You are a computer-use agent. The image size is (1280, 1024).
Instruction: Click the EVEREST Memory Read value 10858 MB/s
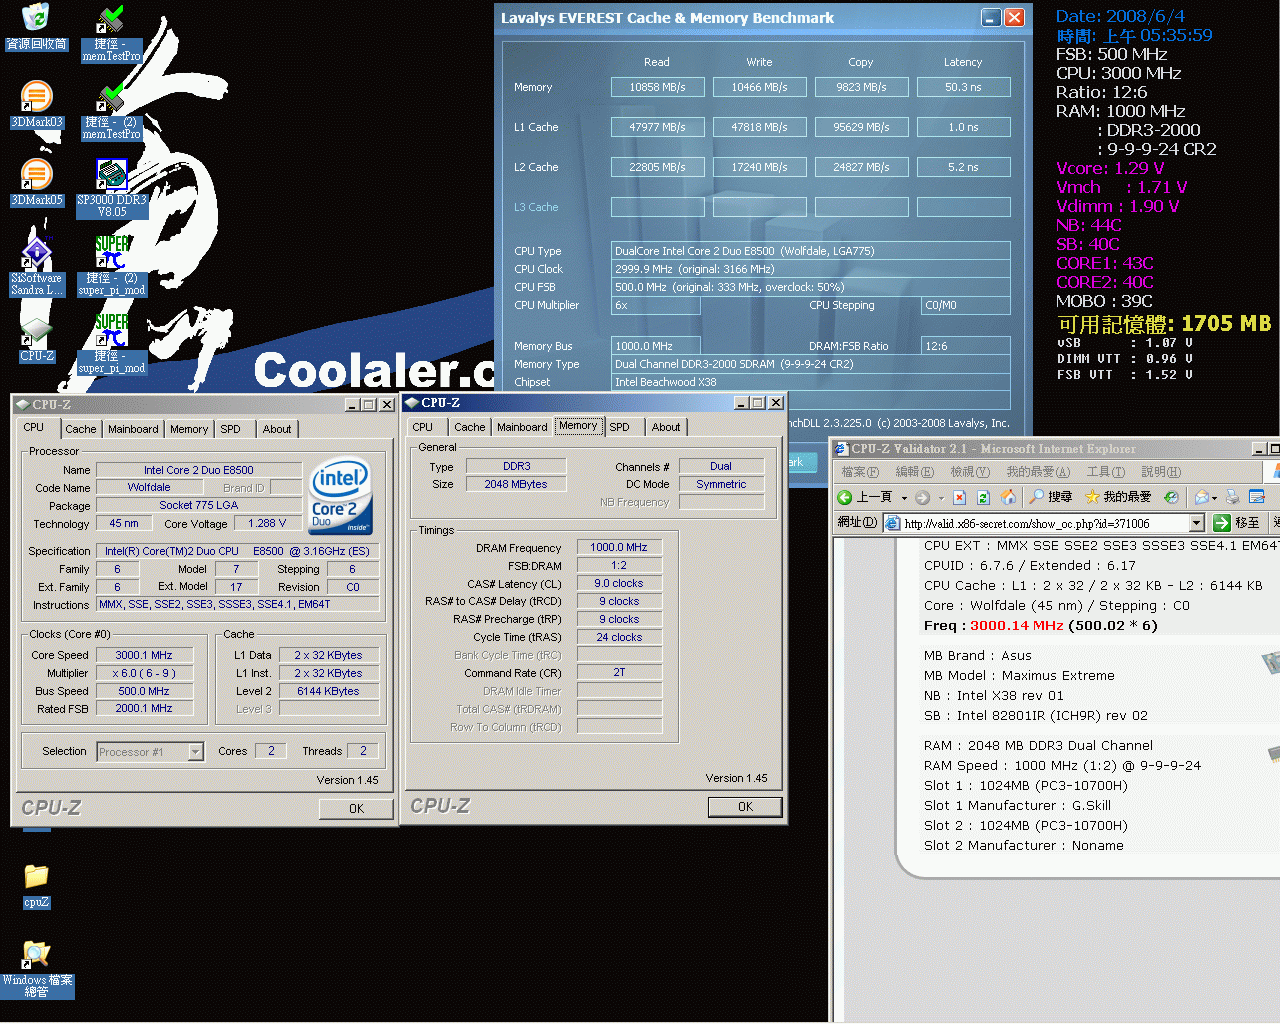pyautogui.click(x=657, y=87)
